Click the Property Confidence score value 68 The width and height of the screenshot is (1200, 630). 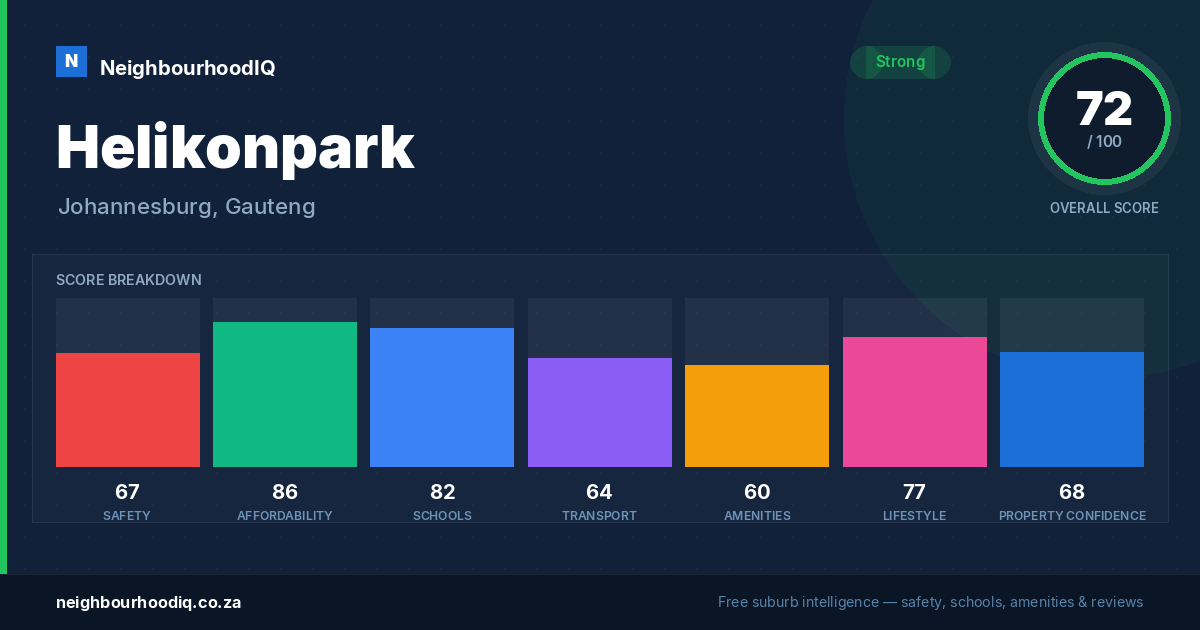tap(1072, 492)
